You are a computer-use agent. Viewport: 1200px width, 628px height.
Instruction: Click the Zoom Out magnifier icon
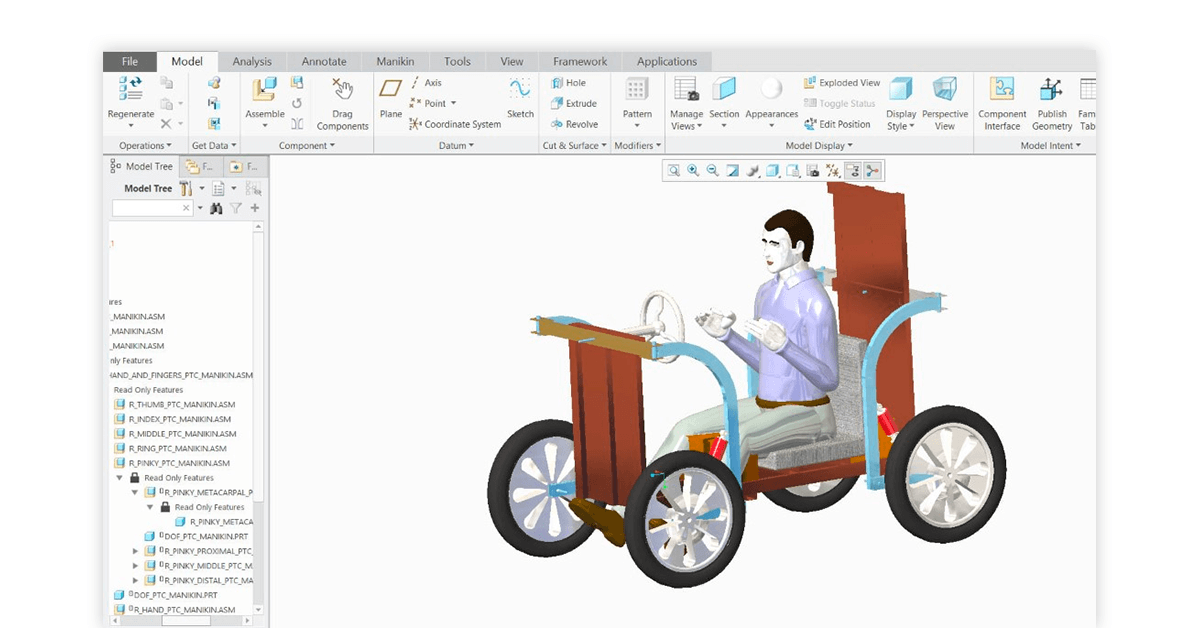[x=712, y=171]
